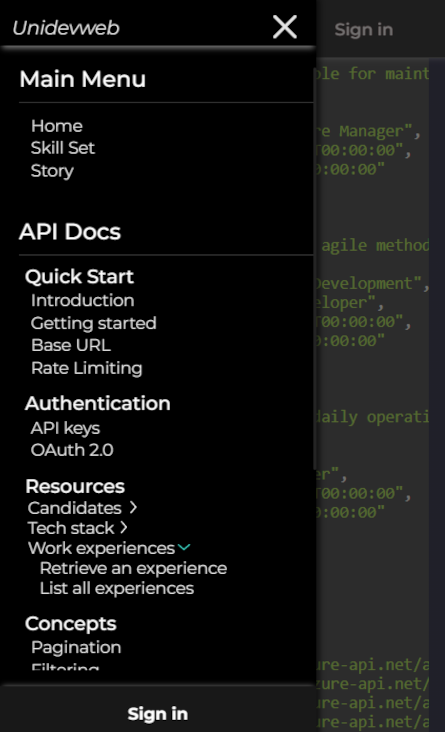The width and height of the screenshot is (445, 732).
Task: Expand the Tech stack chevron
Action: pyautogui.click(x=123, y=528)
